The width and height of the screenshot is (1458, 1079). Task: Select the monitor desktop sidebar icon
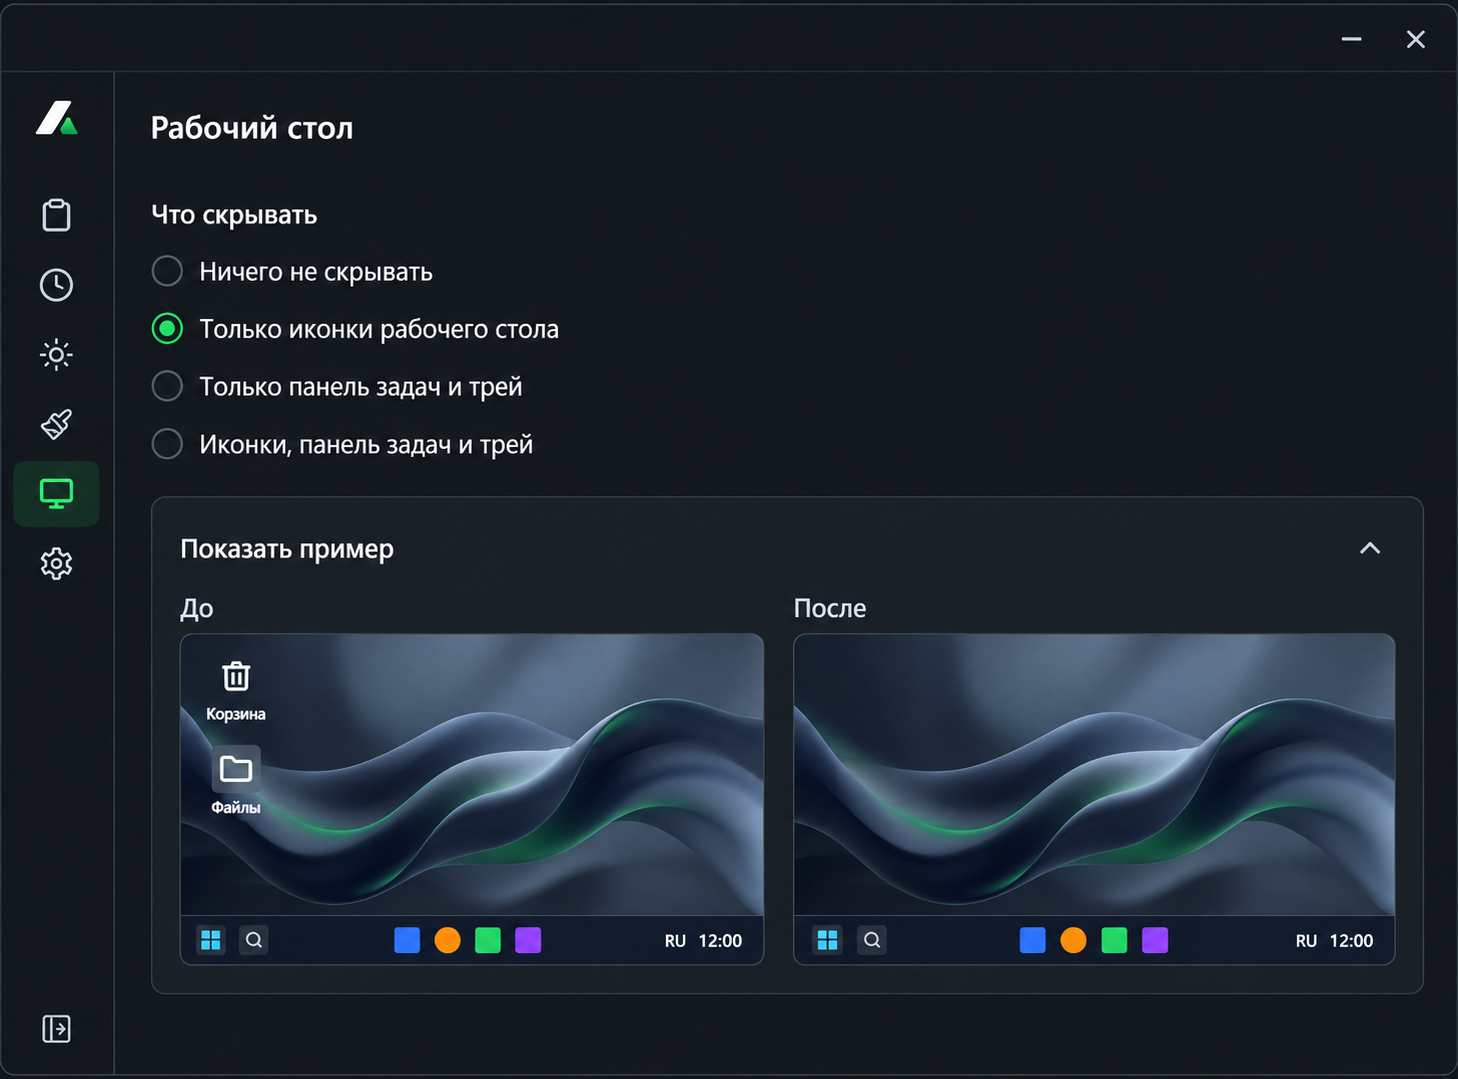pos(56,494)
